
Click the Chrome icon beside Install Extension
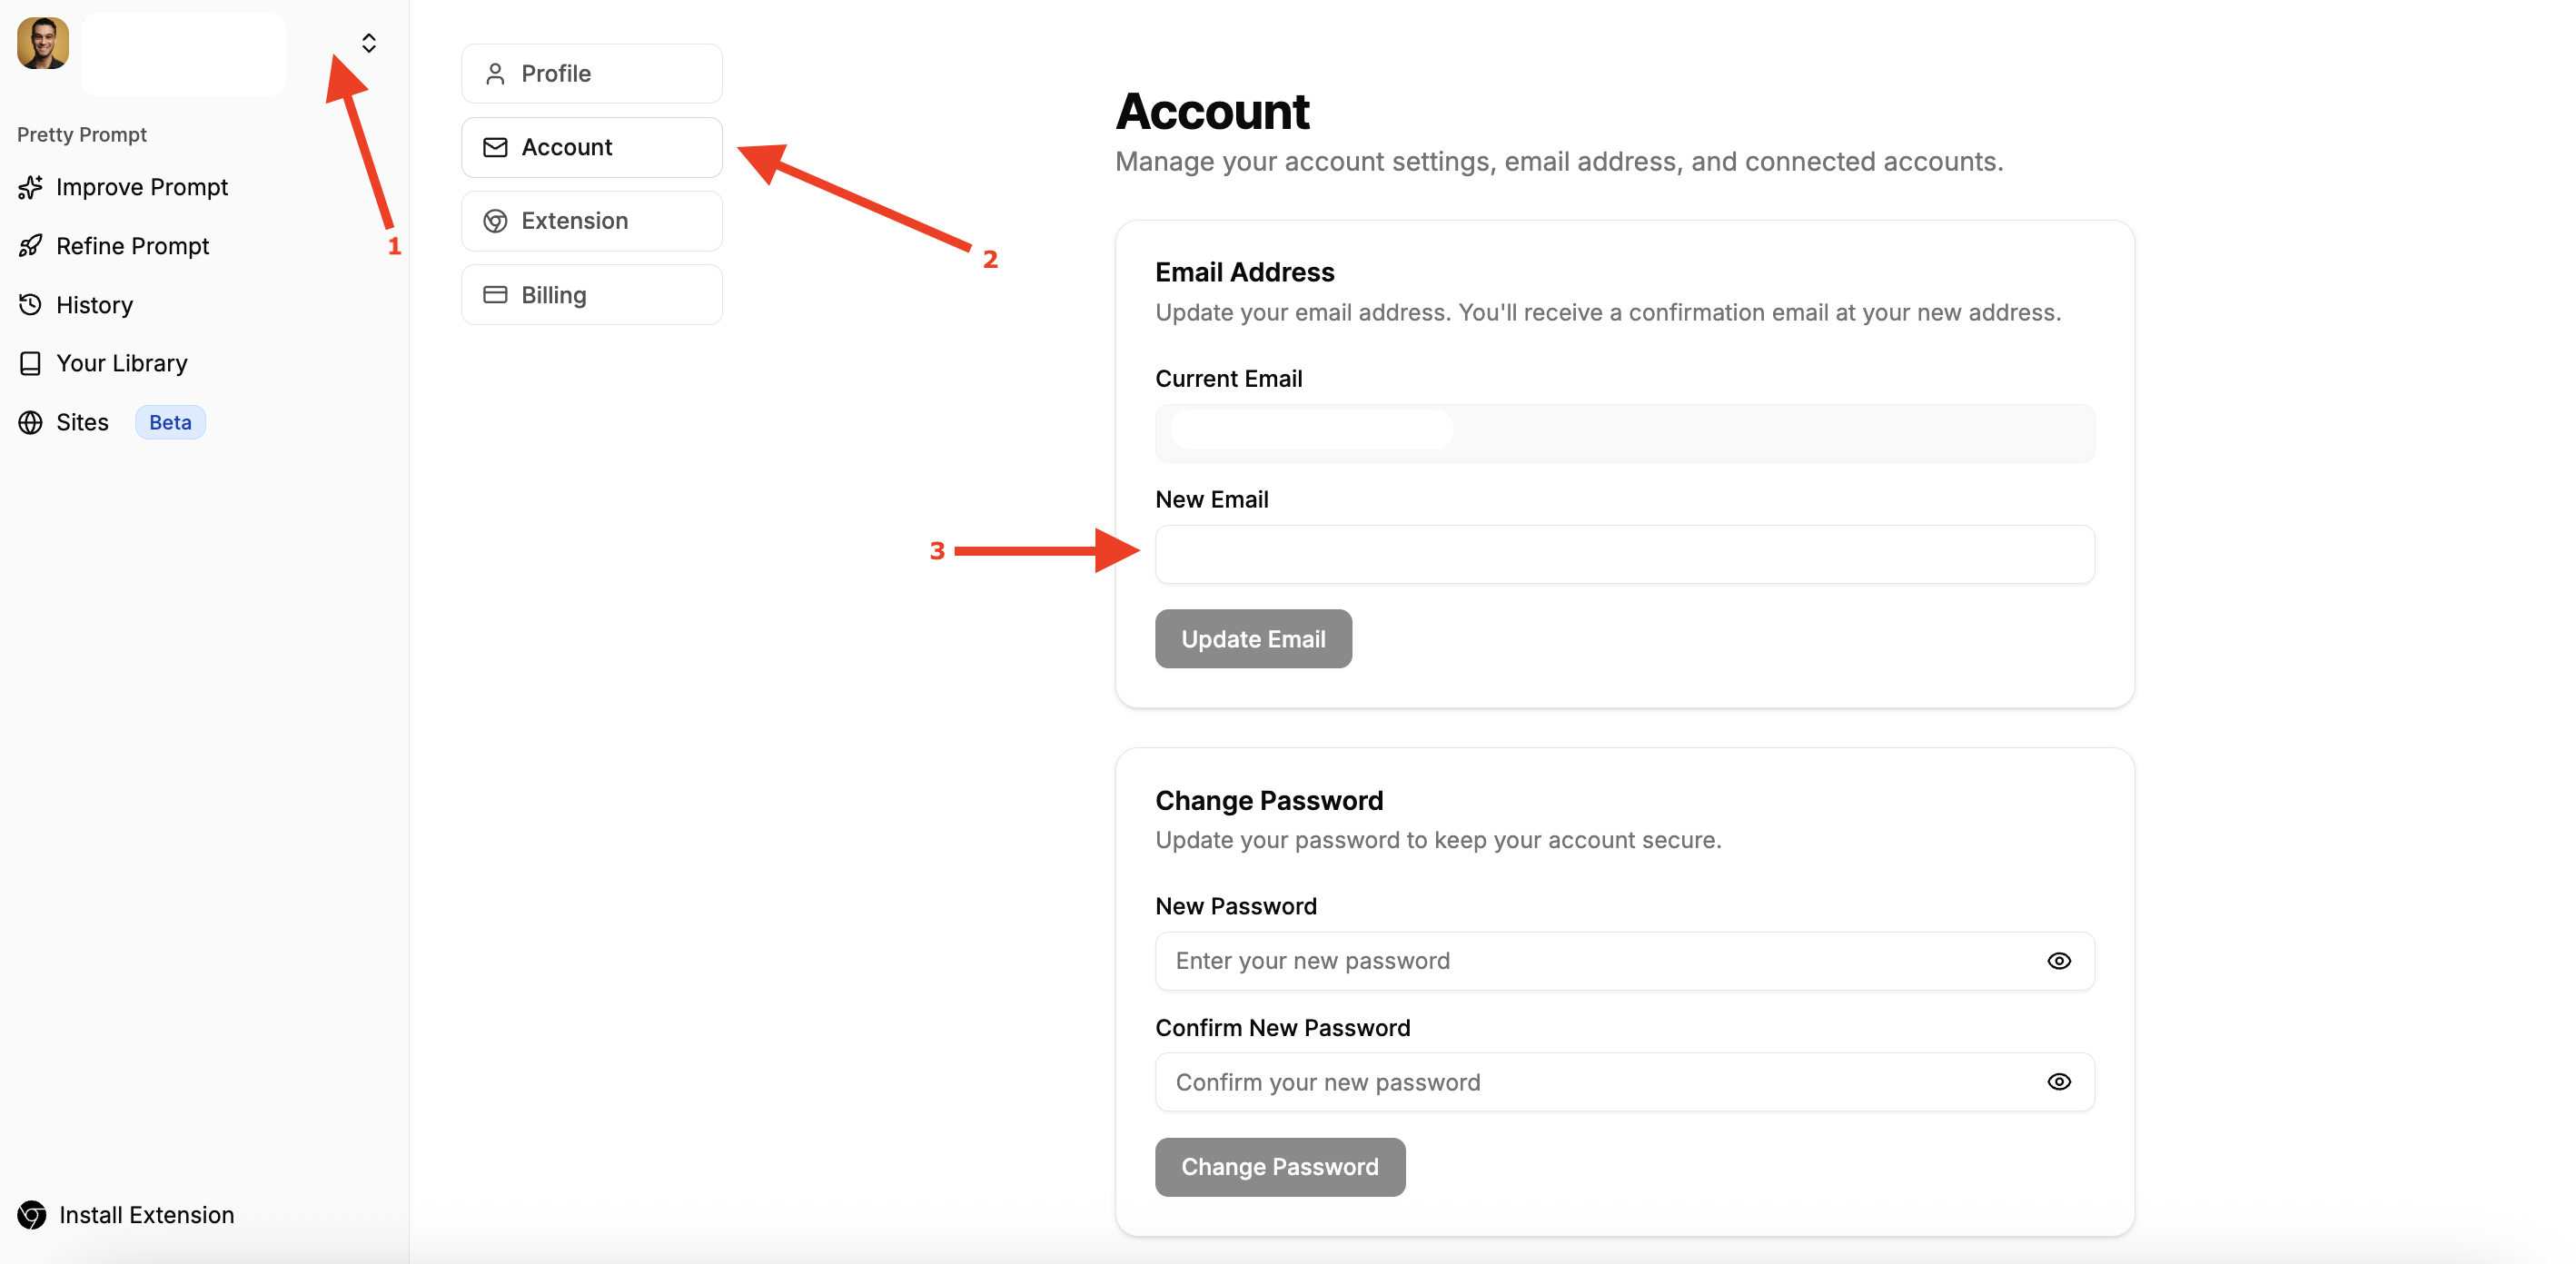[31, 1214]
